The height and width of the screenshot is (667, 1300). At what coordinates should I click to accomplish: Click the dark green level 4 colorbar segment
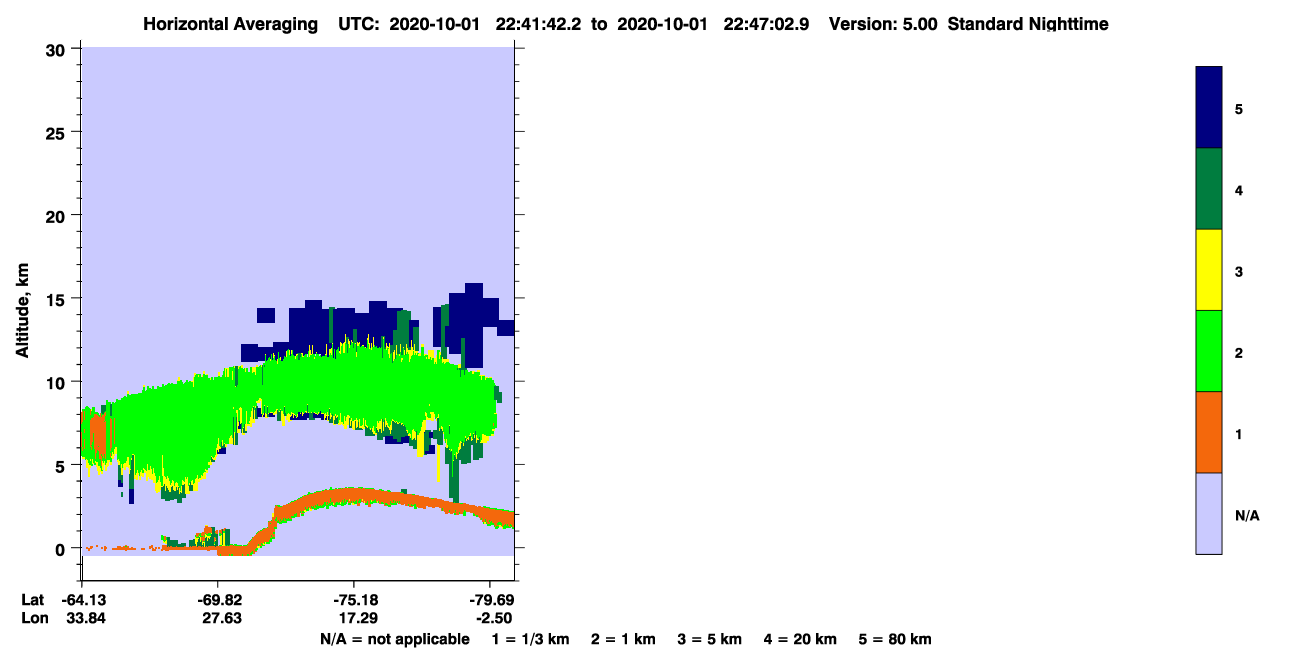1209,189
